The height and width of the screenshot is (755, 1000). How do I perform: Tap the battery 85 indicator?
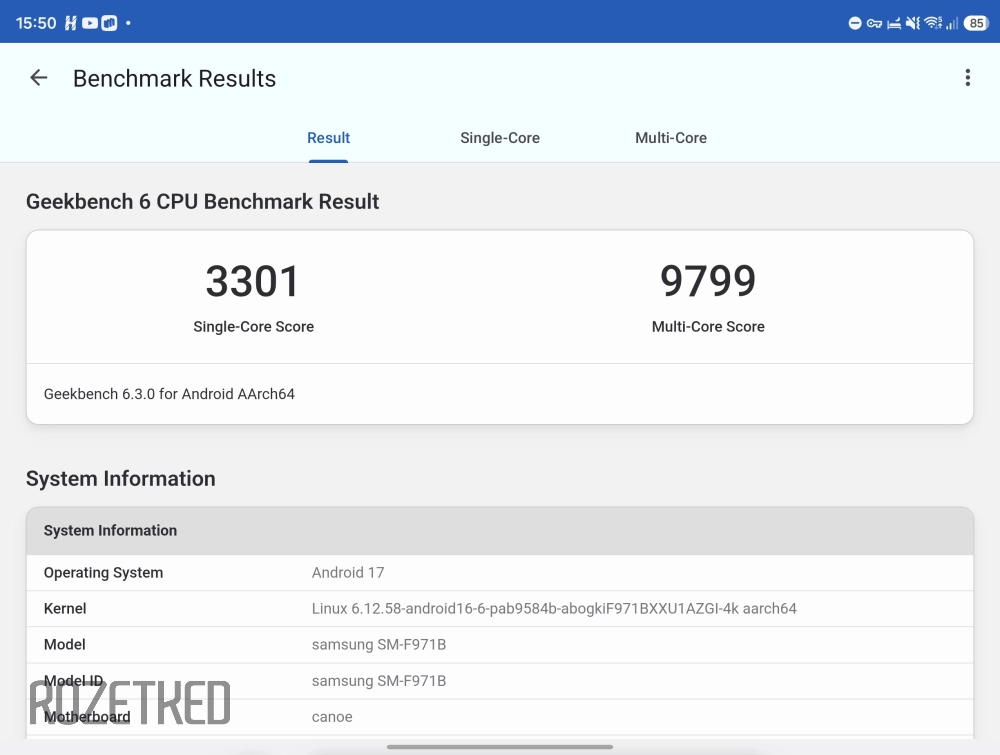[976, 24]
